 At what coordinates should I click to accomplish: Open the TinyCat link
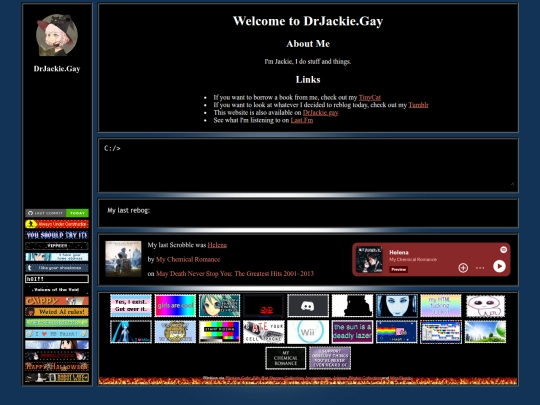pos(370,97)
